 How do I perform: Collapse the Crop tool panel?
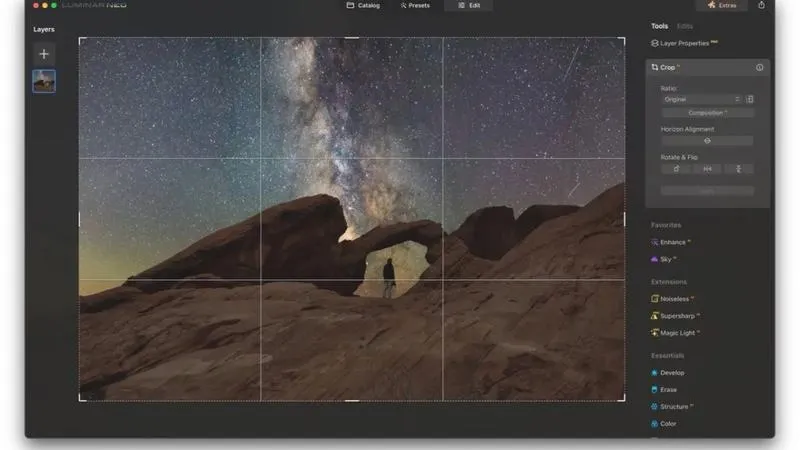tap(666, 67)
